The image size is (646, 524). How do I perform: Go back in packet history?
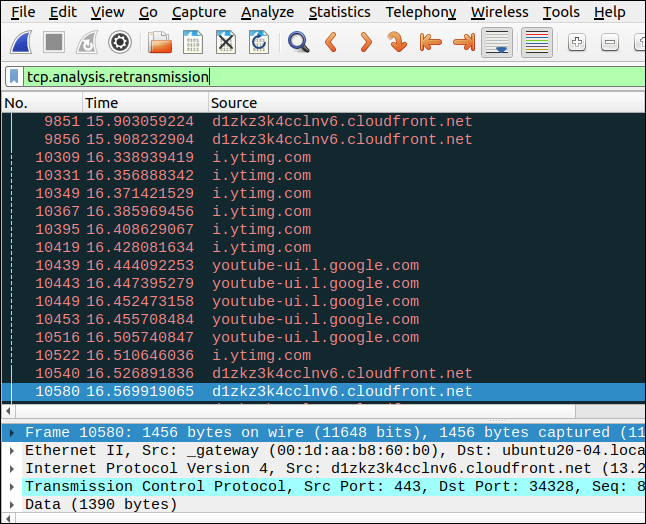tap(331, 43)
